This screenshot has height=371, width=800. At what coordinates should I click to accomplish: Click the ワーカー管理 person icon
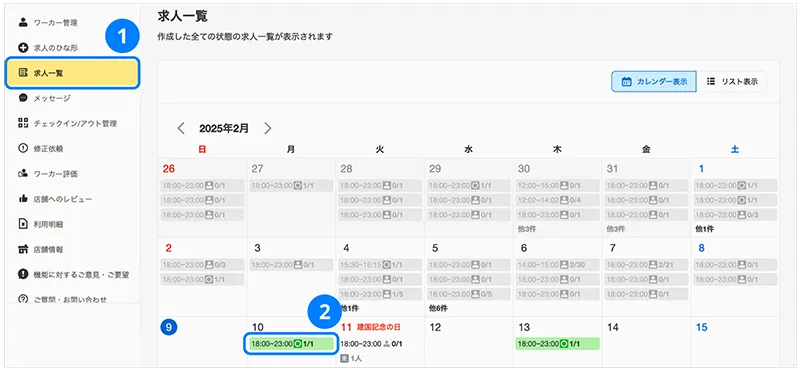coord(22,22)
